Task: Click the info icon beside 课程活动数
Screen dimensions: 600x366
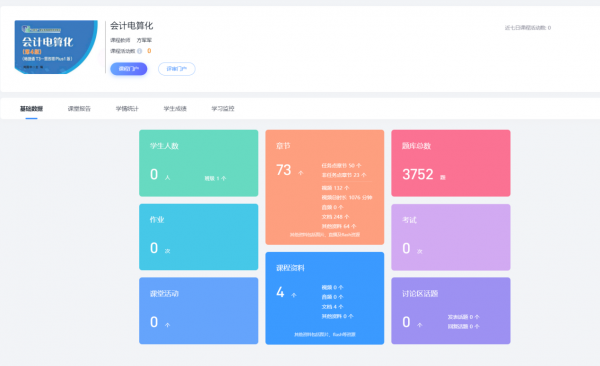Action: tap(140, 51)
